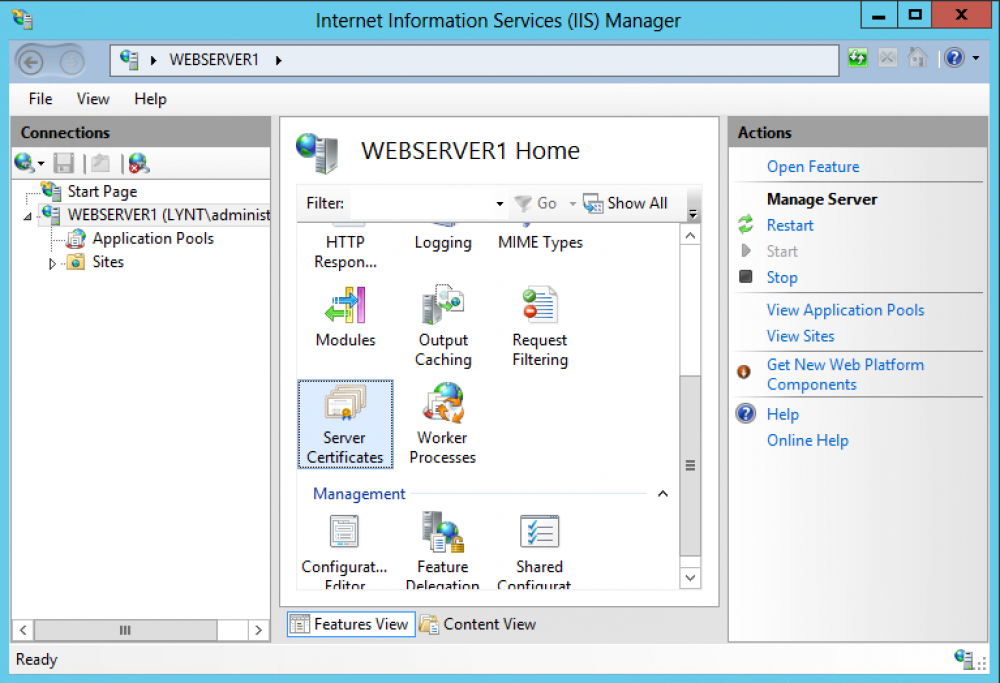1000x683 pixels.
Task: Restart the server from Actions pane
Action: [789, 225]
